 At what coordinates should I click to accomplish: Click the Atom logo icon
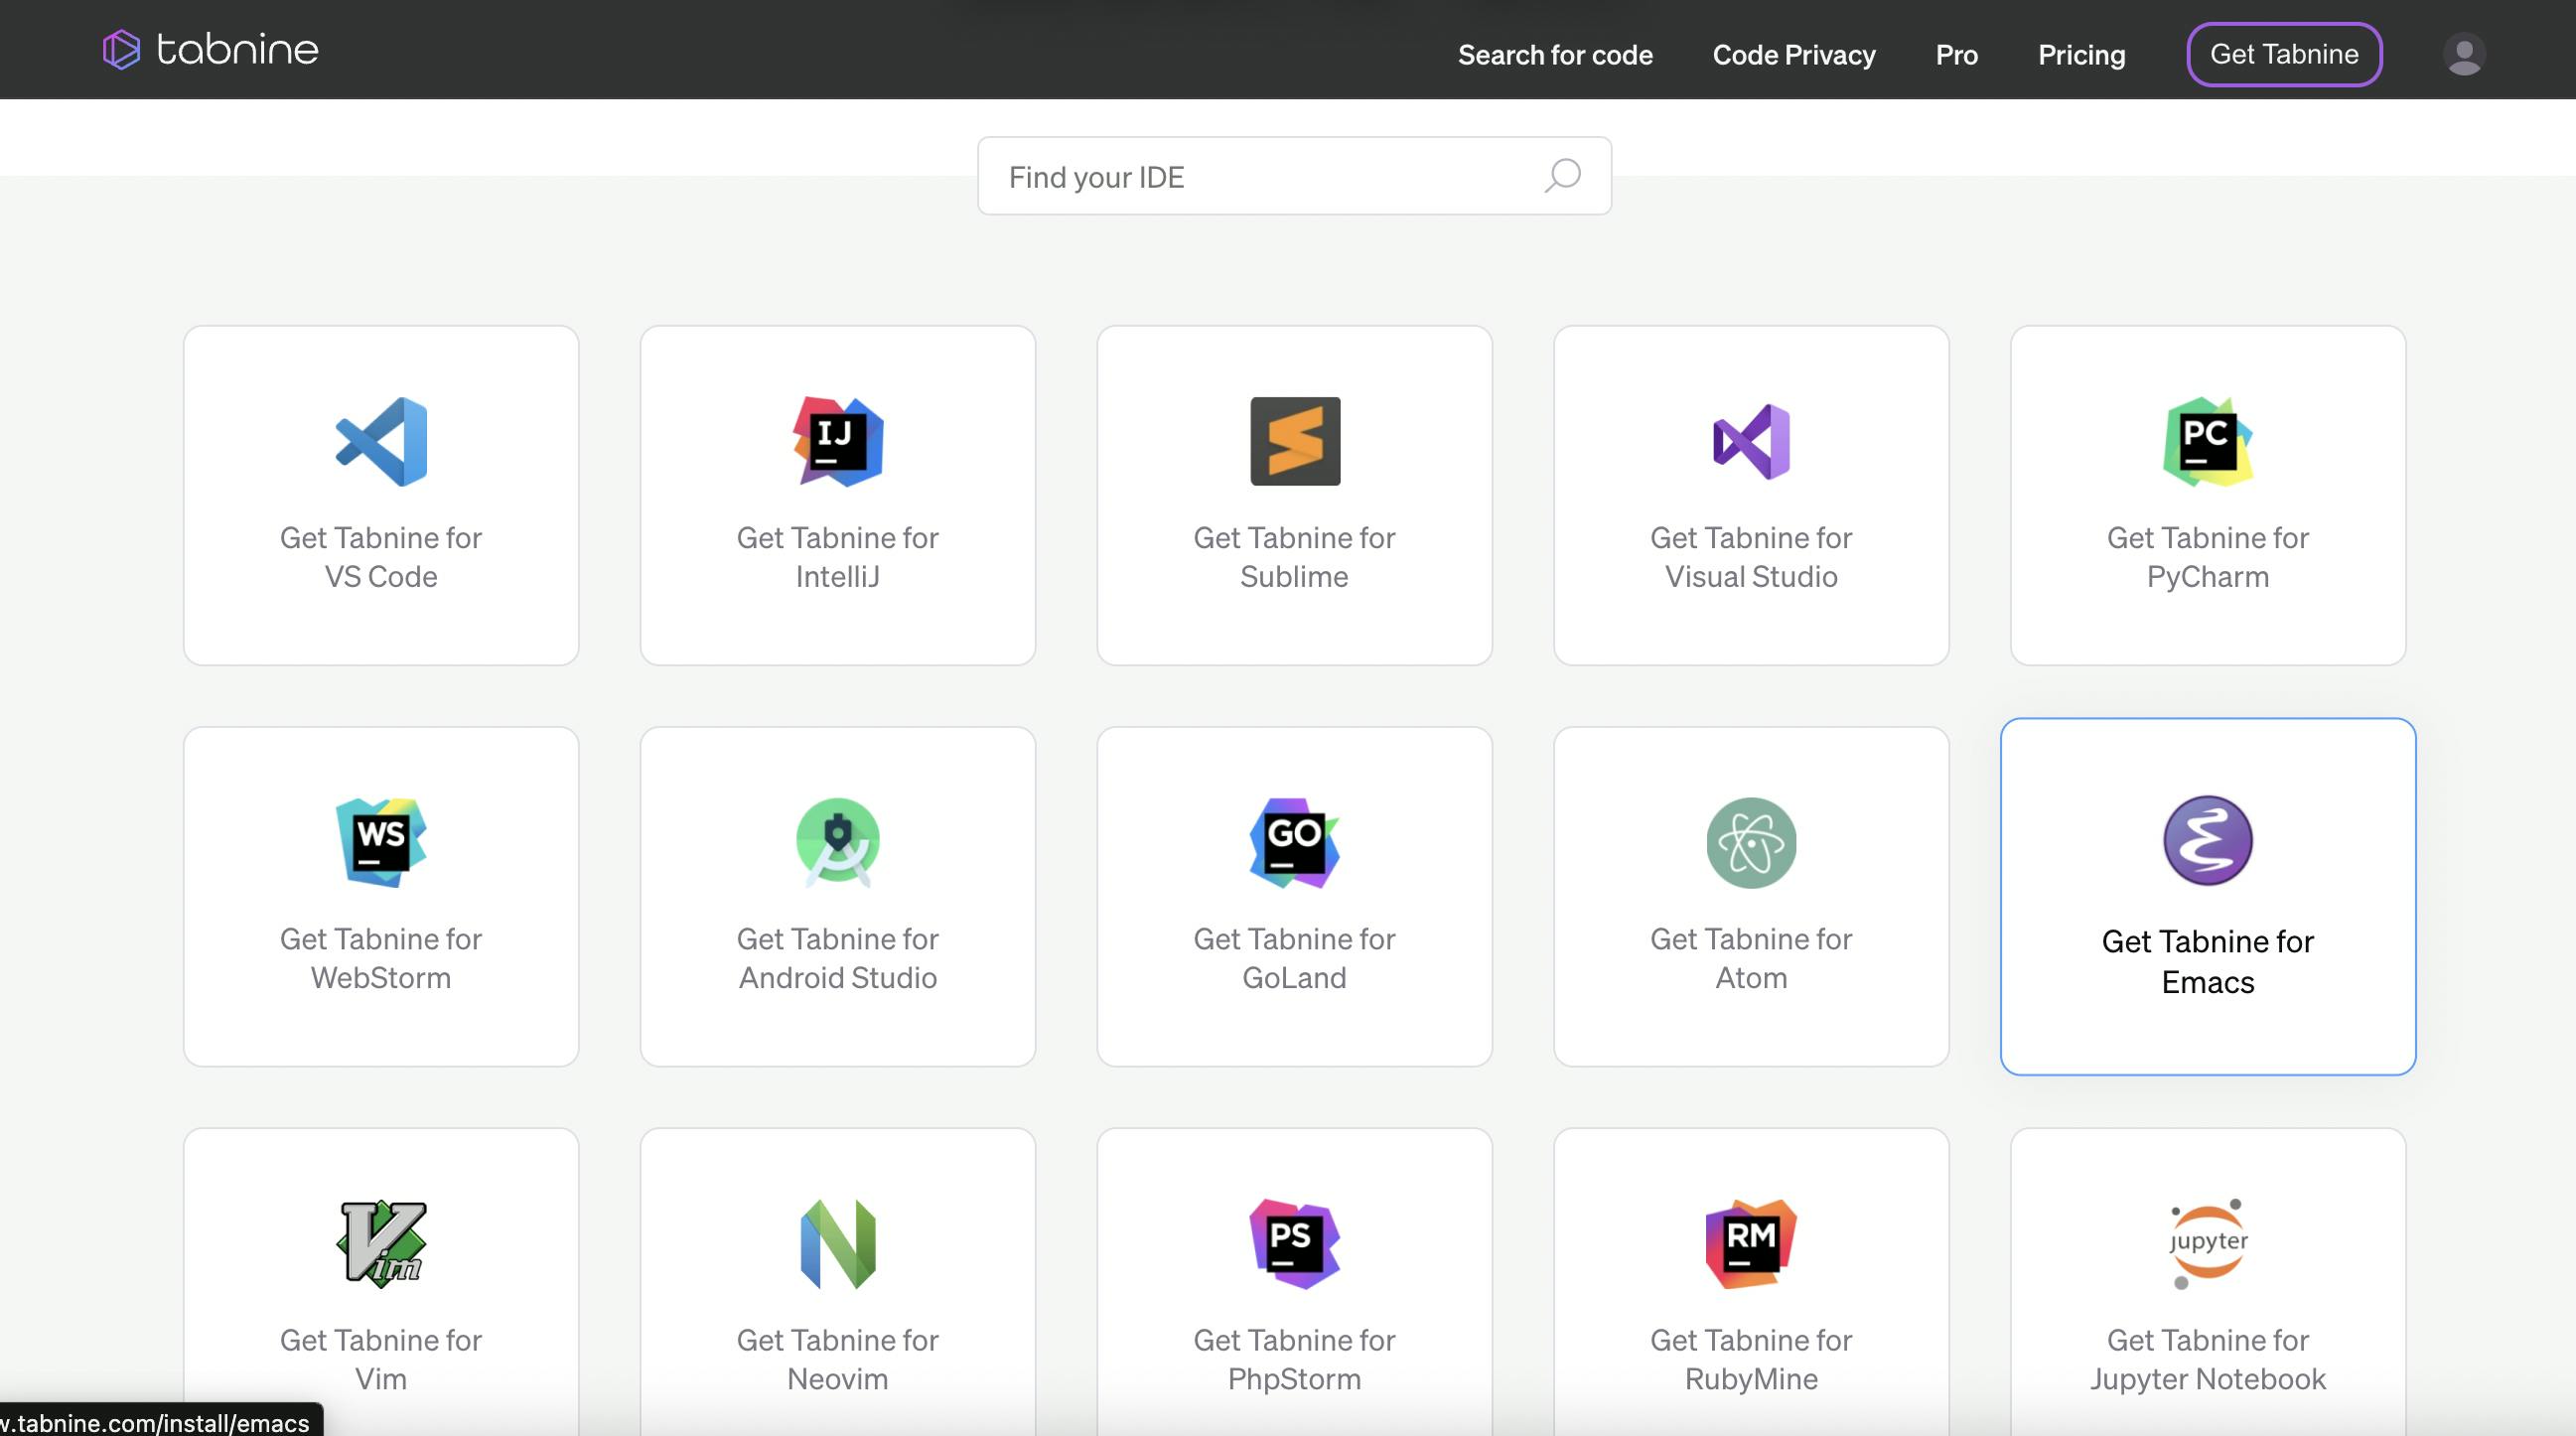(x=1751, y=843)
